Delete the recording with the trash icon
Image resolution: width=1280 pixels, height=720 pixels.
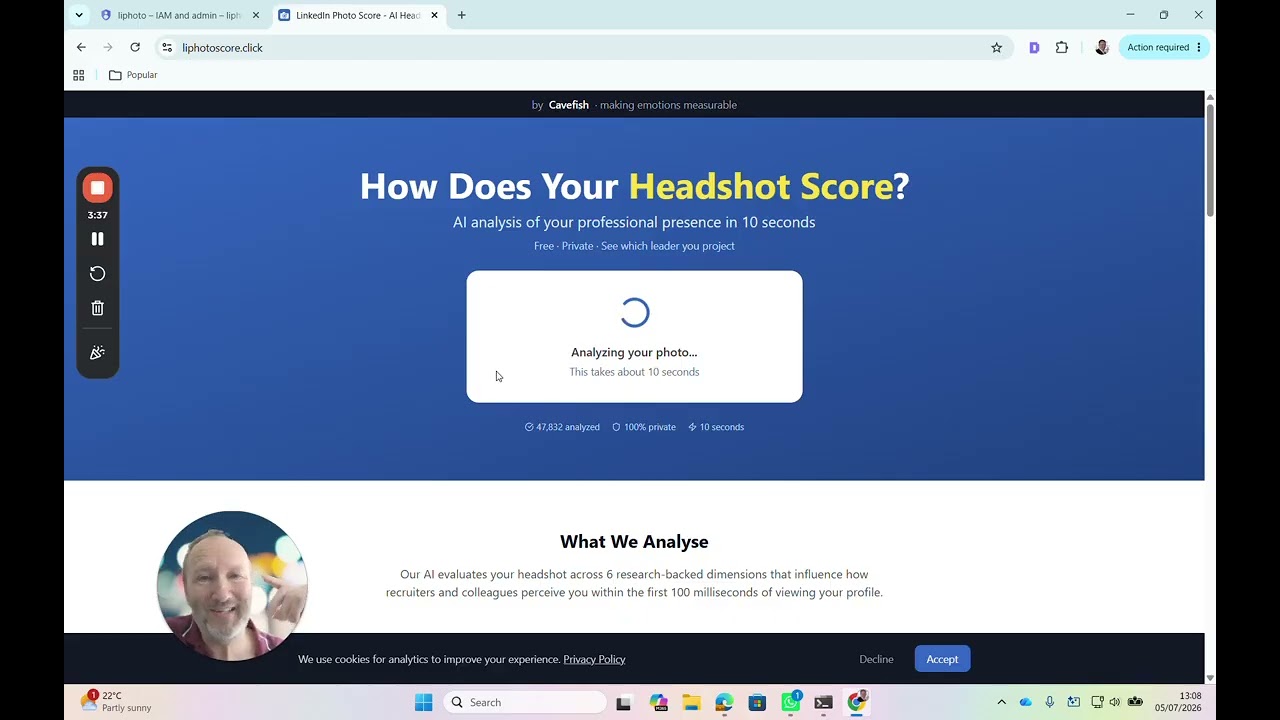click(x=97, y=308)
